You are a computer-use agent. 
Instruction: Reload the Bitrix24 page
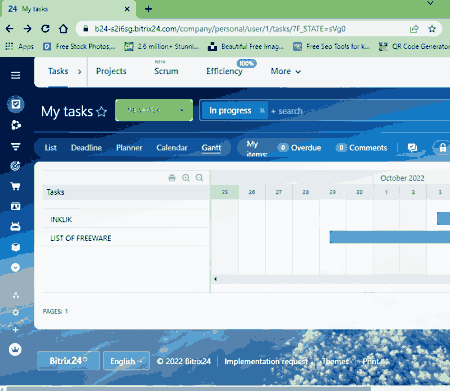[x=45, y=29]
